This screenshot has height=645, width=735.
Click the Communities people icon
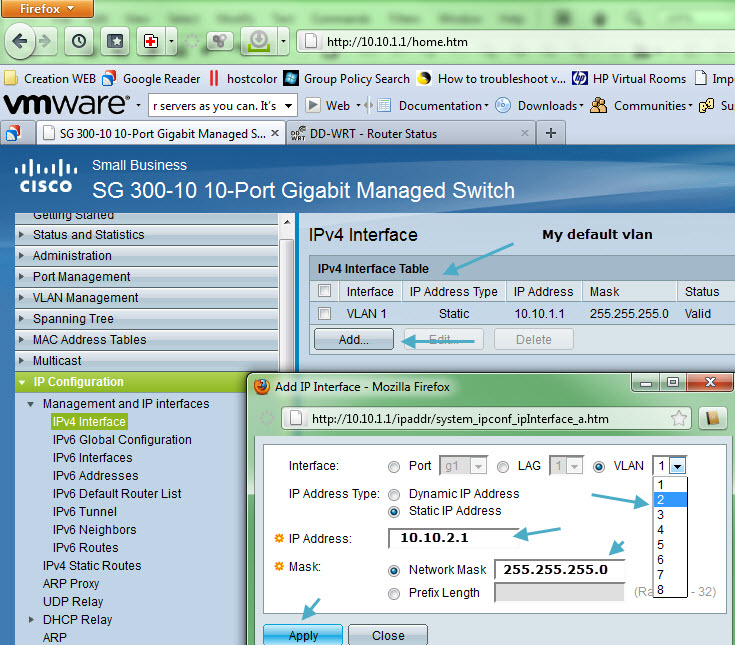pyautogui.click(x=599, y=105)
